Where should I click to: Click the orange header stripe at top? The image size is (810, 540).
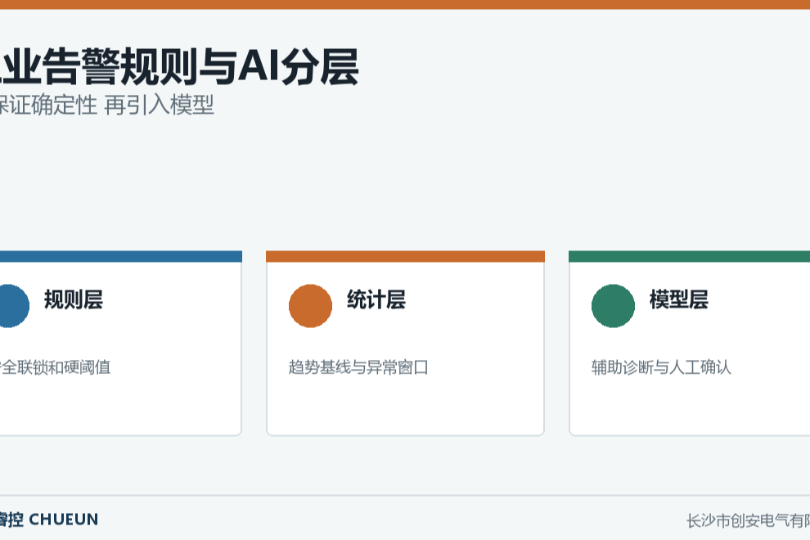coord(405,5)
